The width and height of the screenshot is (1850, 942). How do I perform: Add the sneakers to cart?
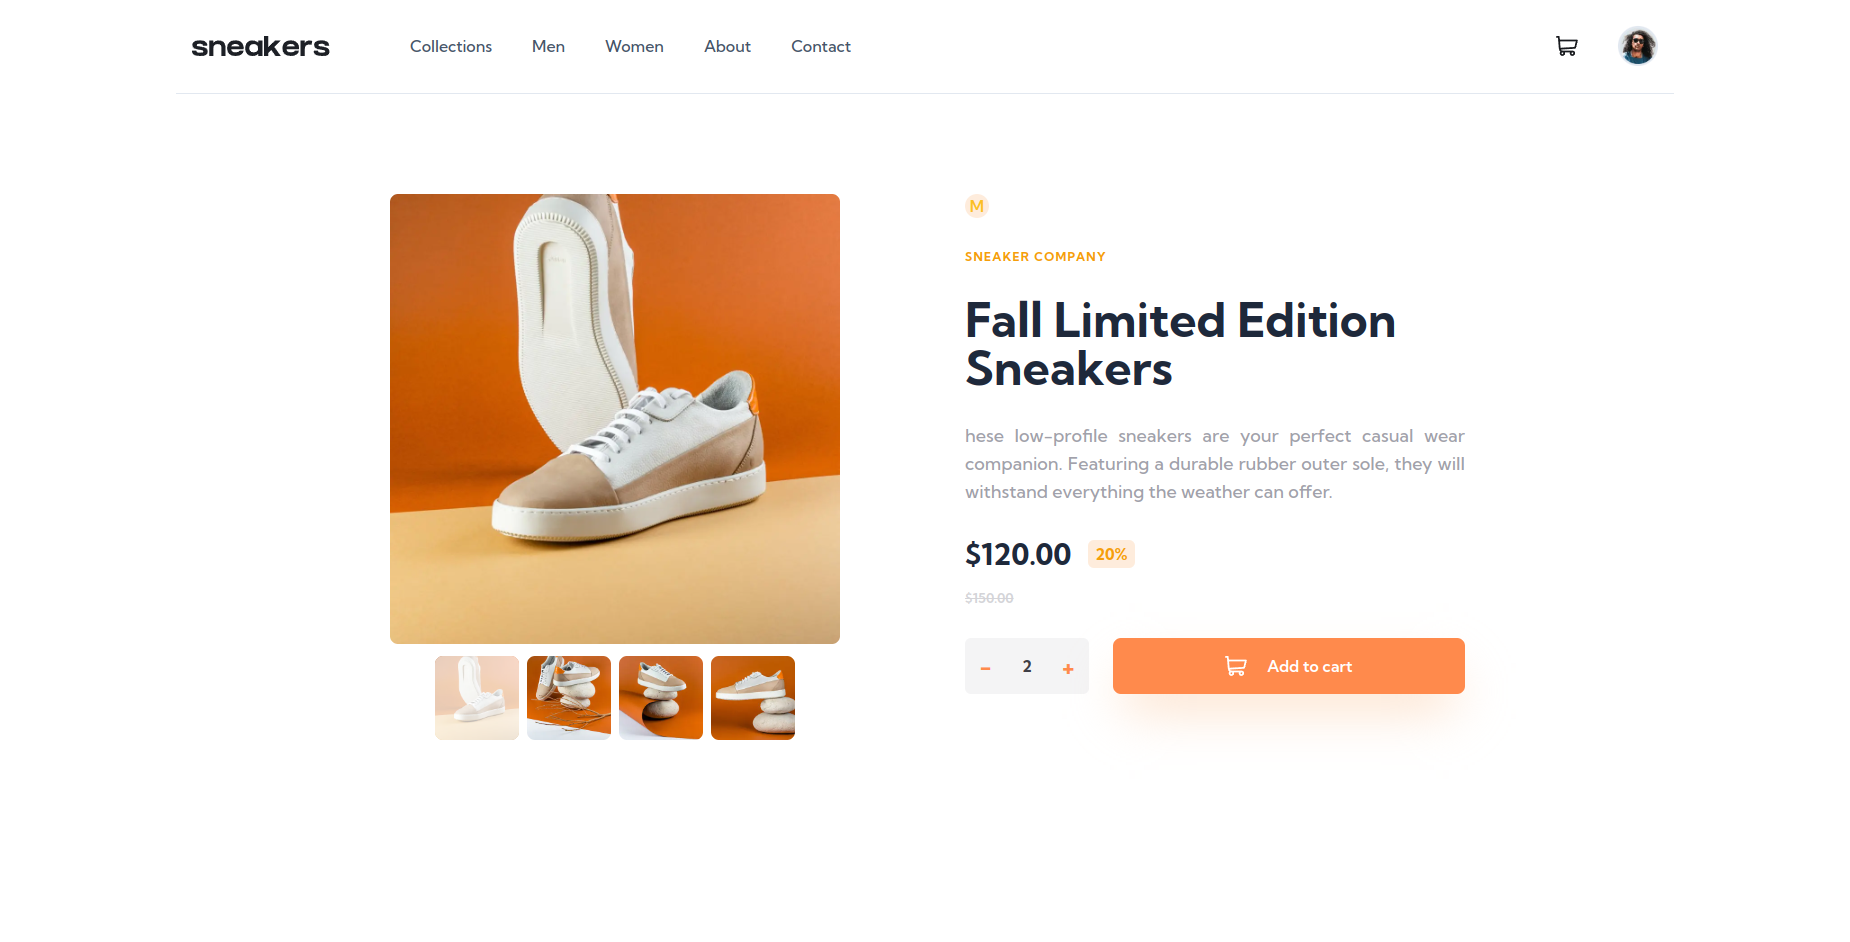point(1288,666)
